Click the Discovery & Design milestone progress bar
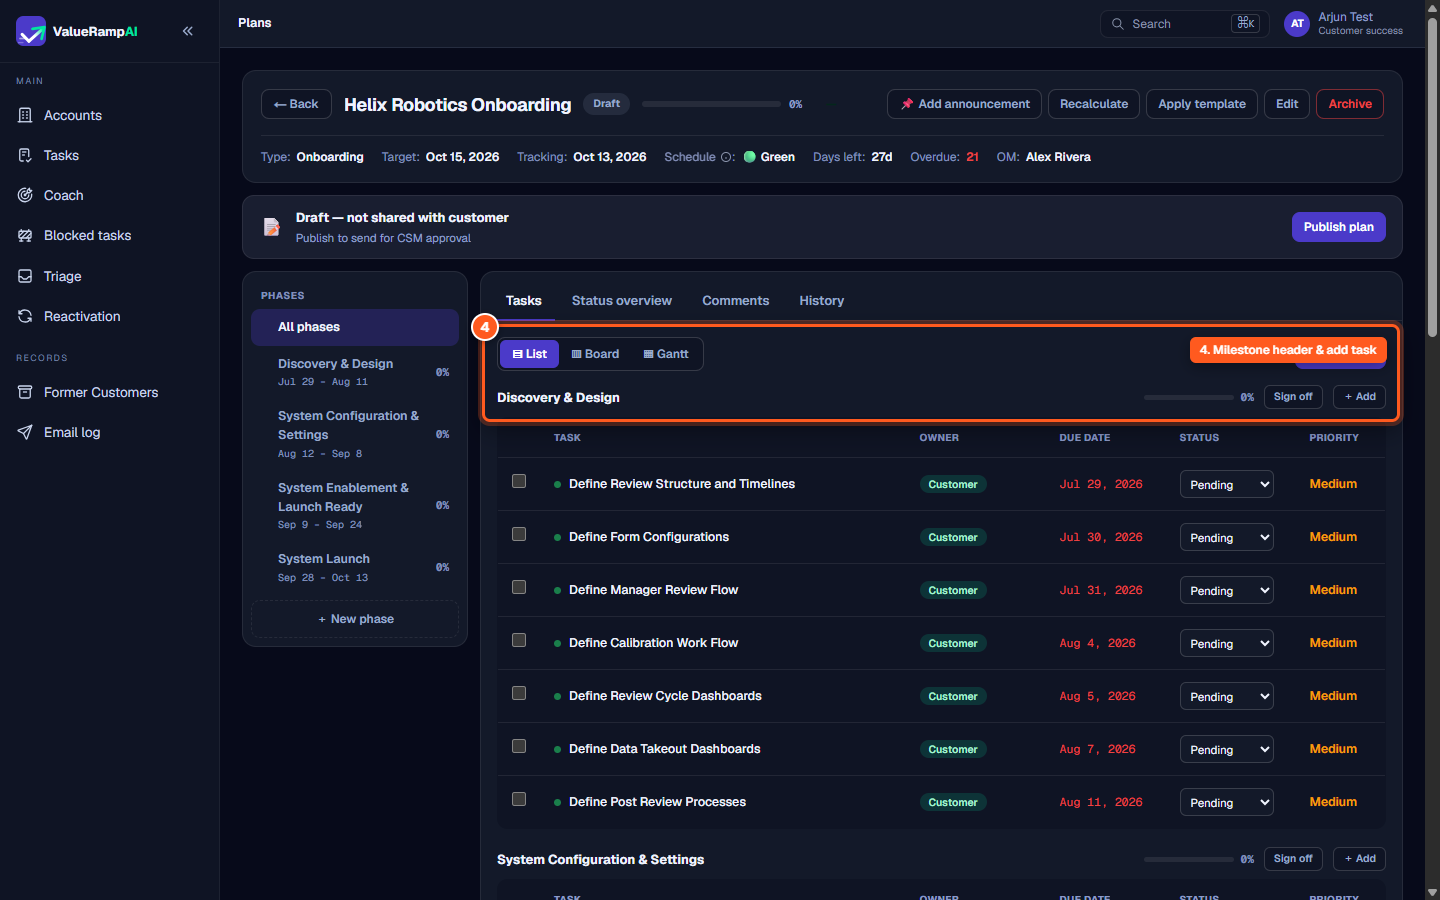The image size is (1440, 900). click(1189, 397)
